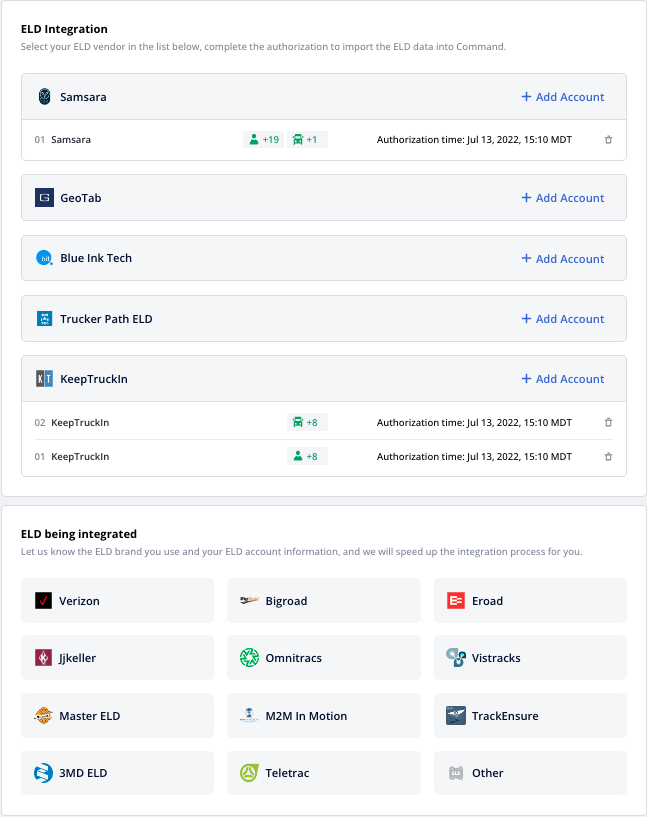This screenshot has width=647, height=817.
Task: Pick the Other ELD option
Action: point(530,773)
